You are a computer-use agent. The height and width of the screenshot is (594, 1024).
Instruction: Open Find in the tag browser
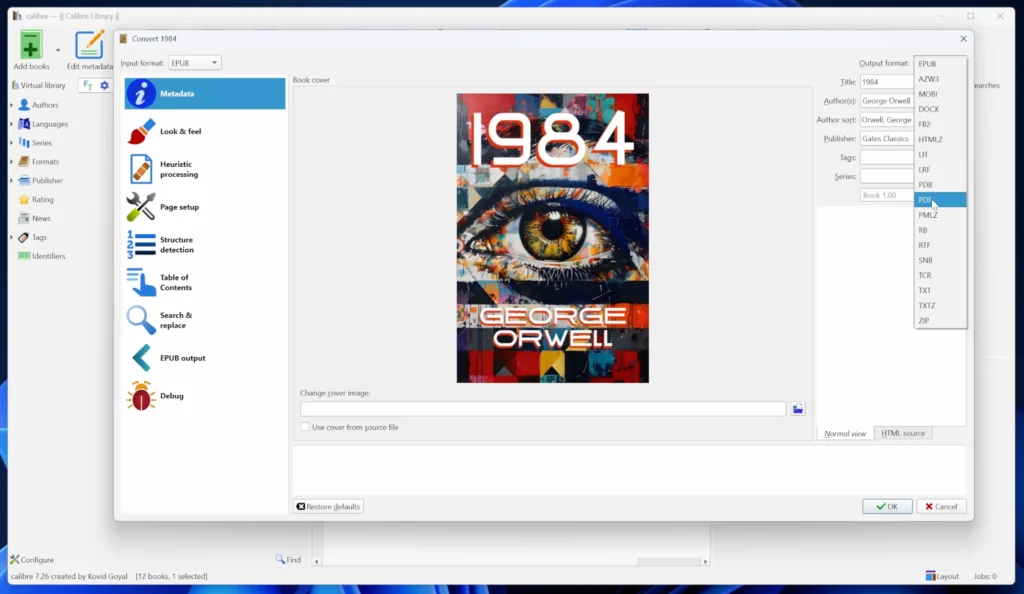click(x=288, y=559)
